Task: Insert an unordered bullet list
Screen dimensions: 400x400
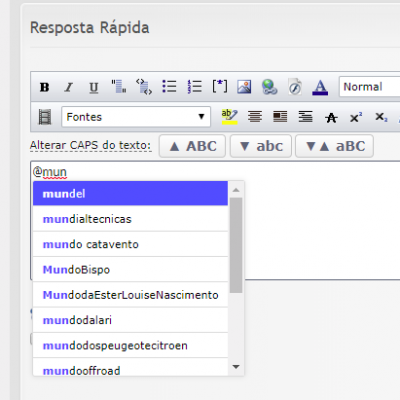Action: 169,87
